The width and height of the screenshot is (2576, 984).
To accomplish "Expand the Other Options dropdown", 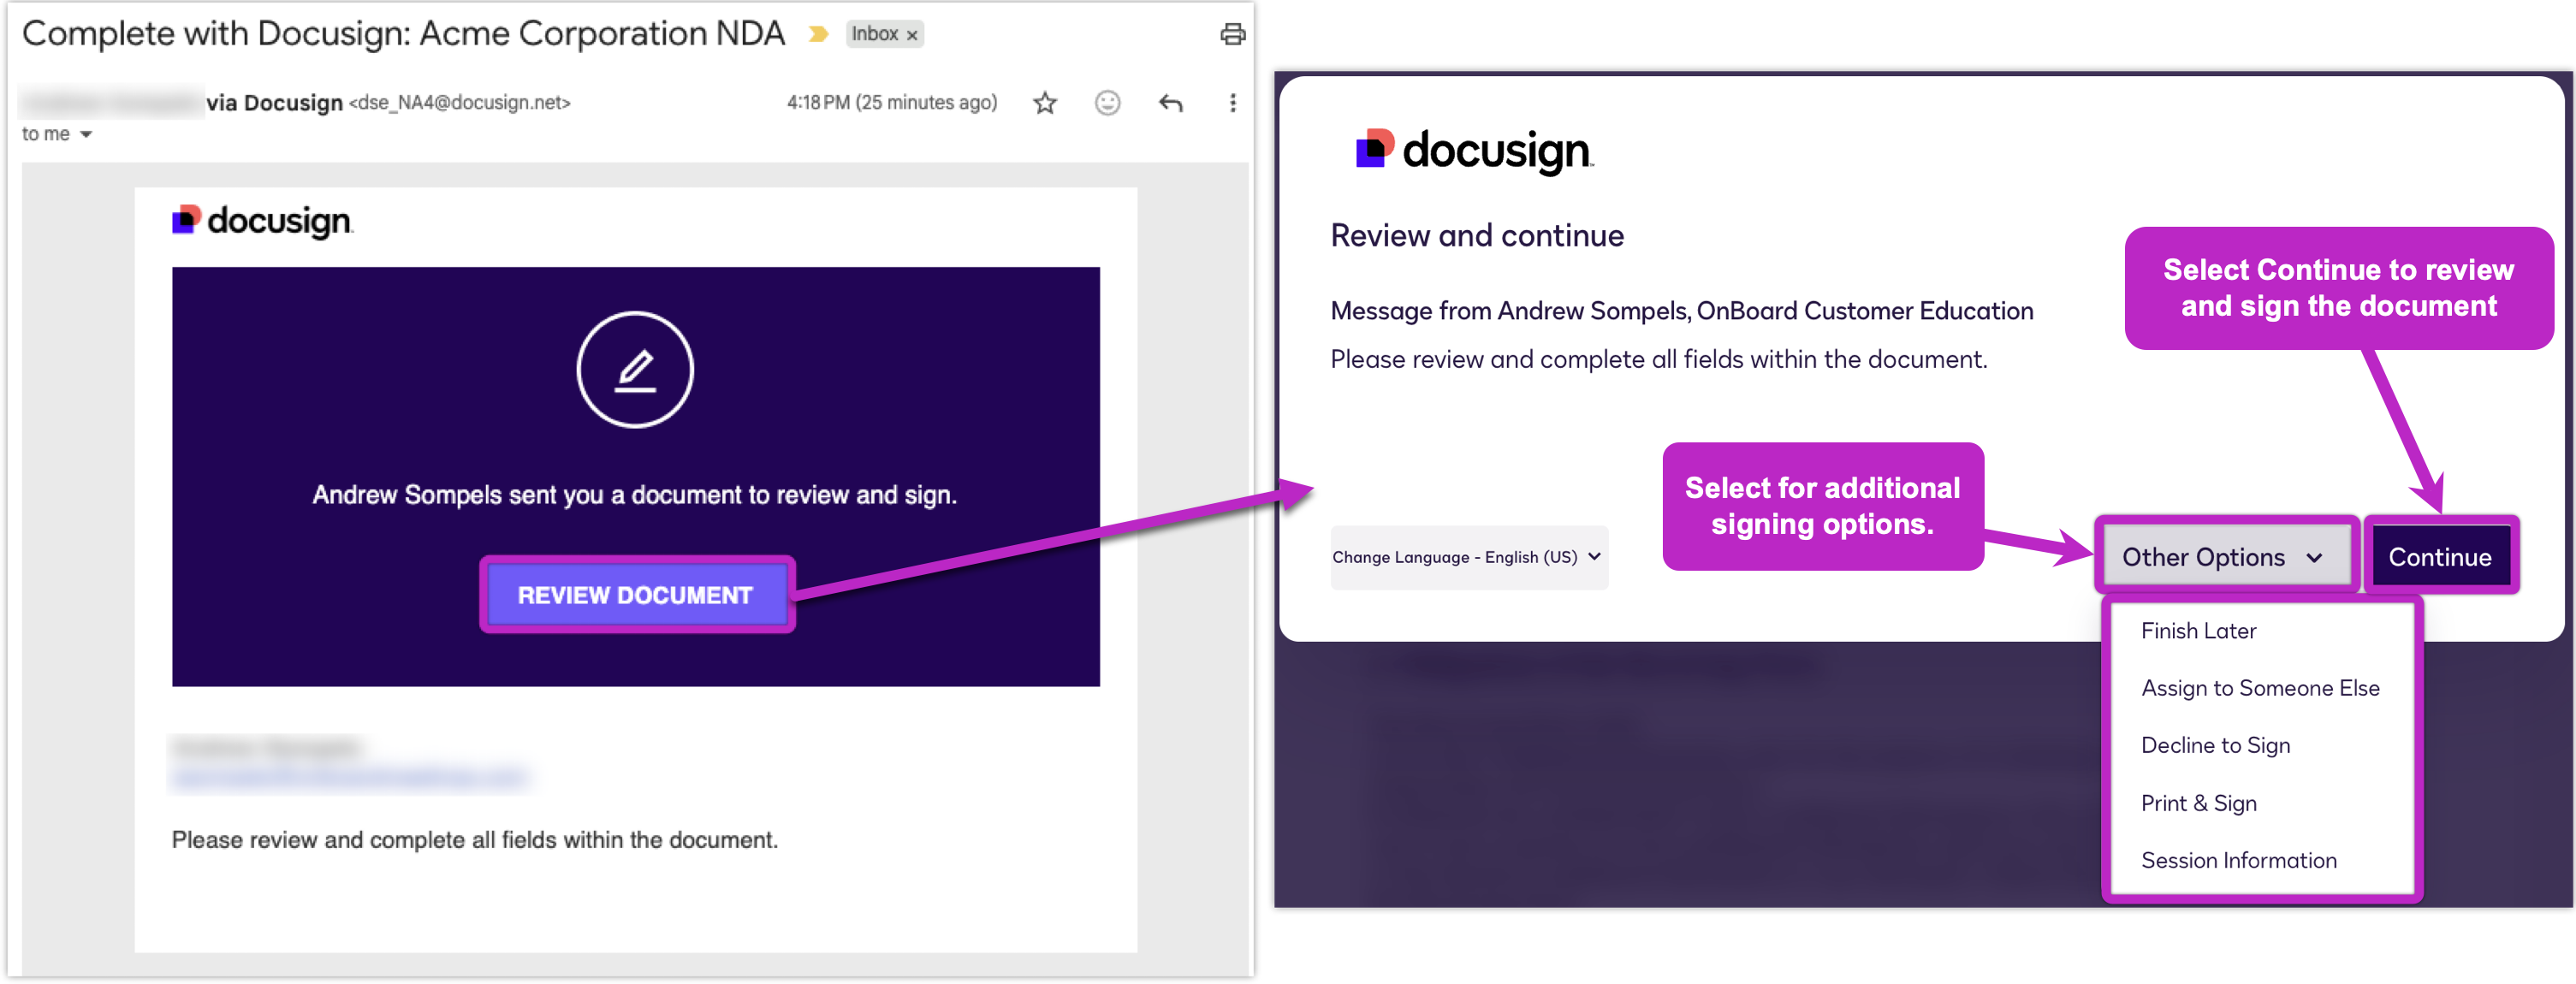I will click(x=2223, y=557).
